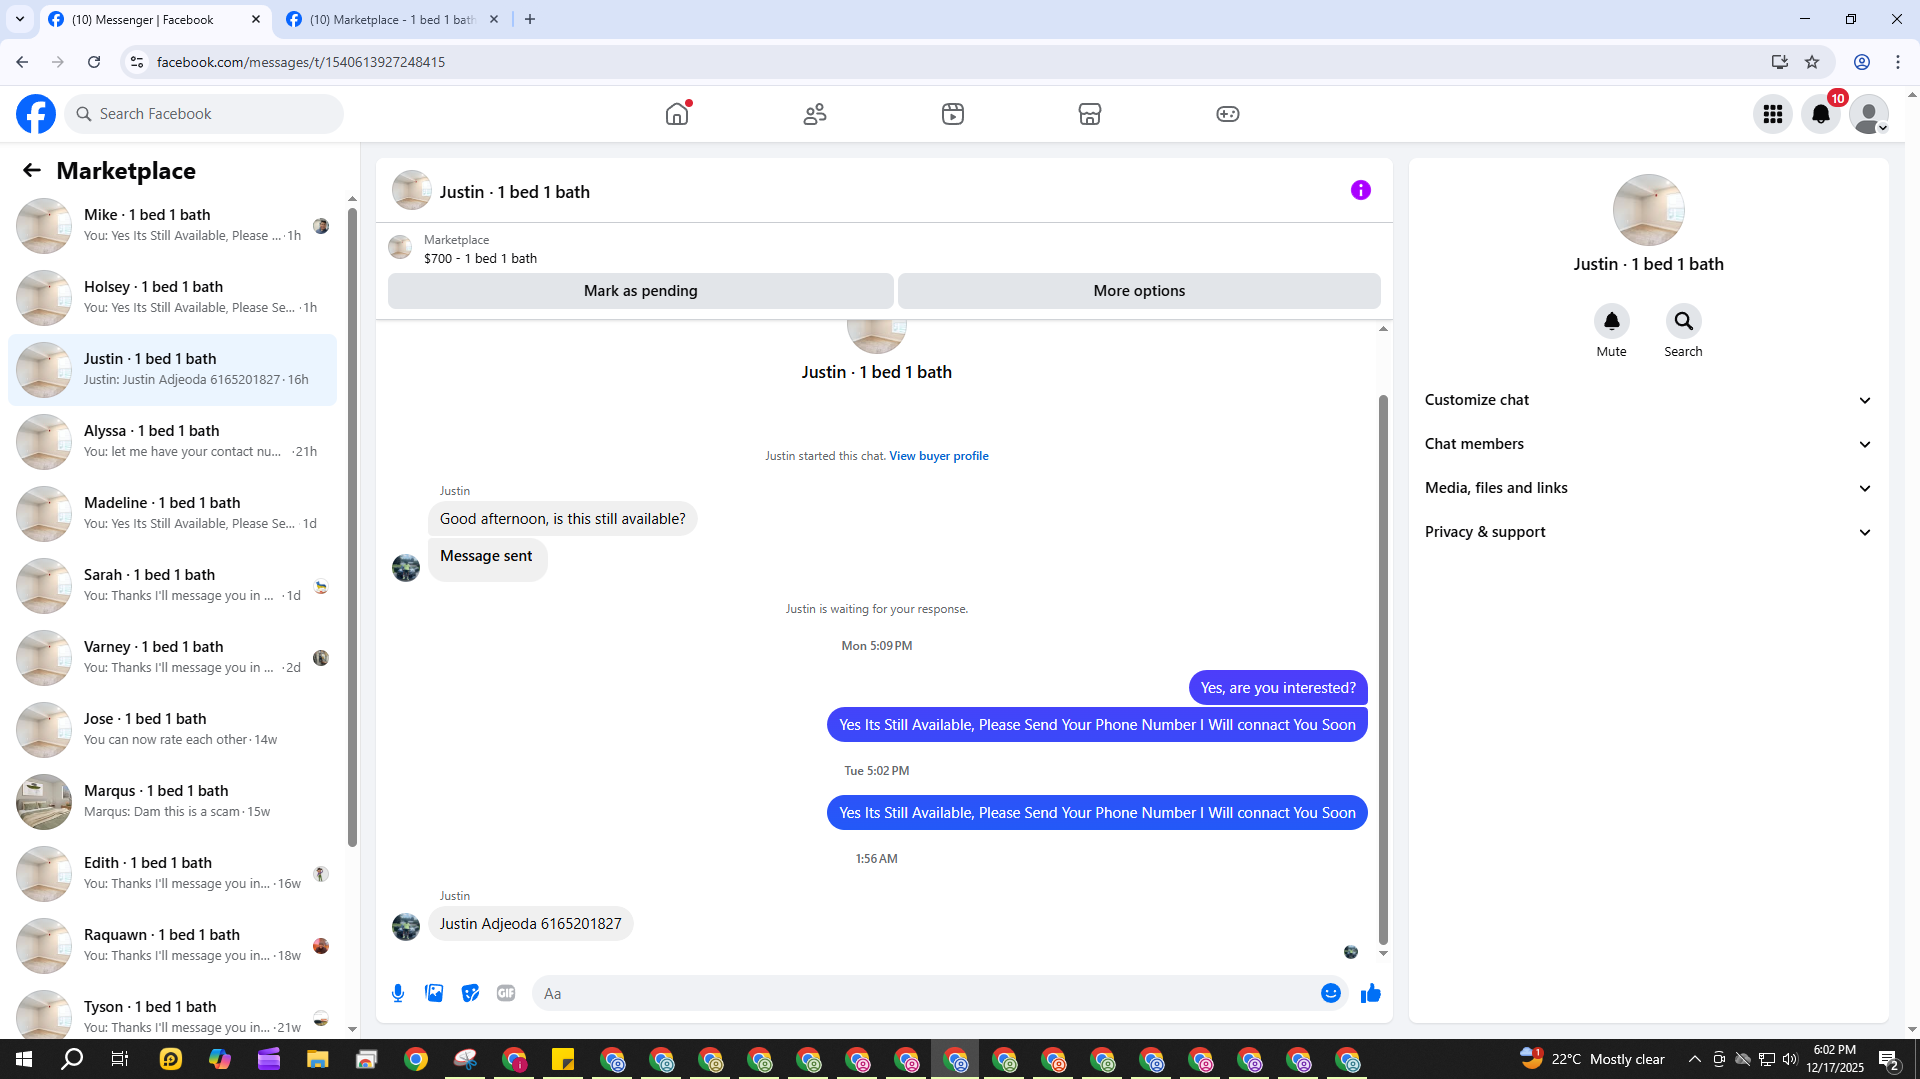Click the 'Justin Adjeoda 6165201827' message

point(531,924)
